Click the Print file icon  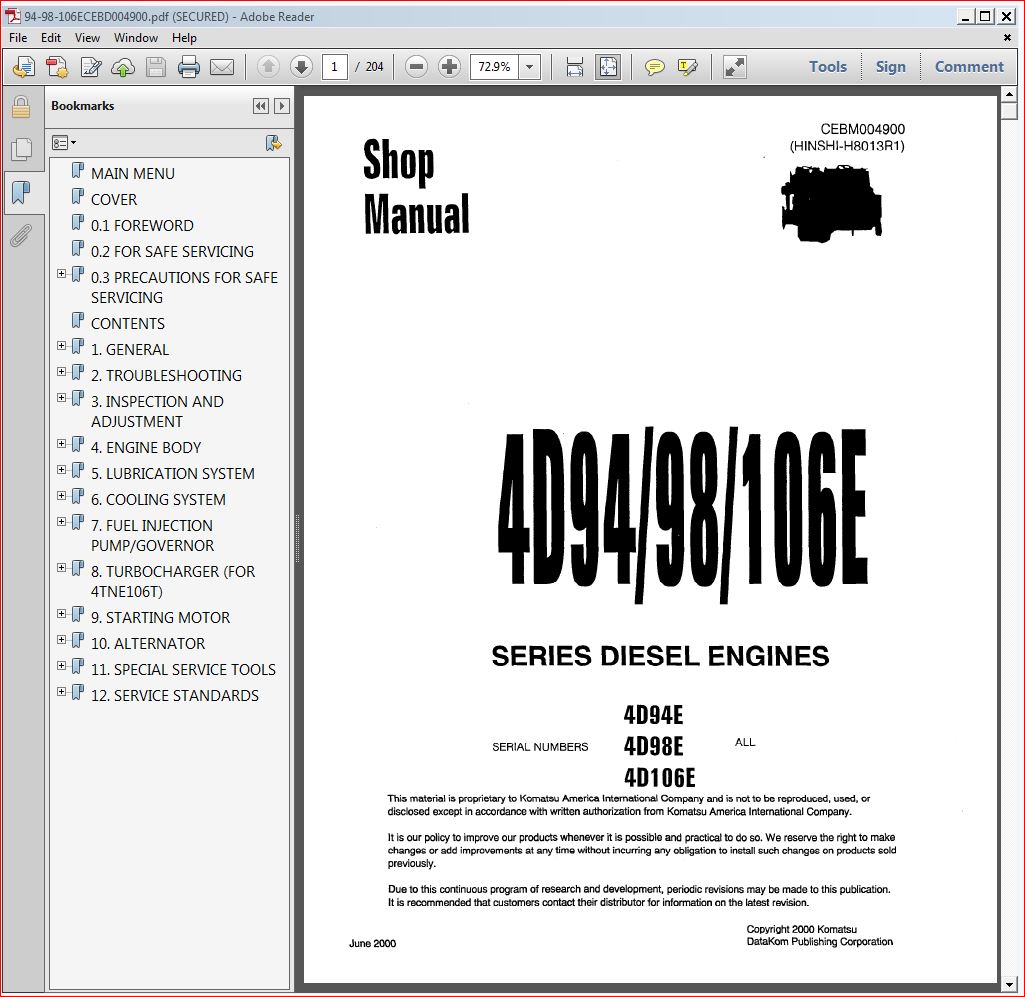189,67
